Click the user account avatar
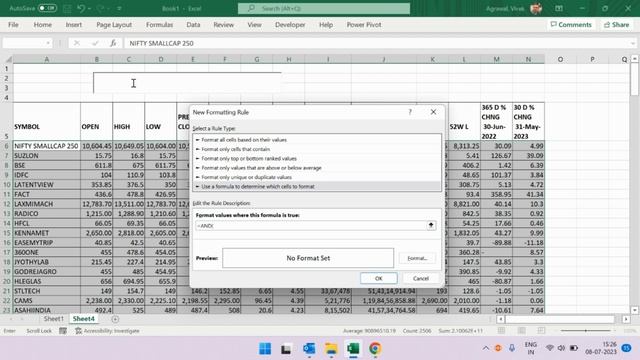640x360 pixels. [x=536, y=8]
